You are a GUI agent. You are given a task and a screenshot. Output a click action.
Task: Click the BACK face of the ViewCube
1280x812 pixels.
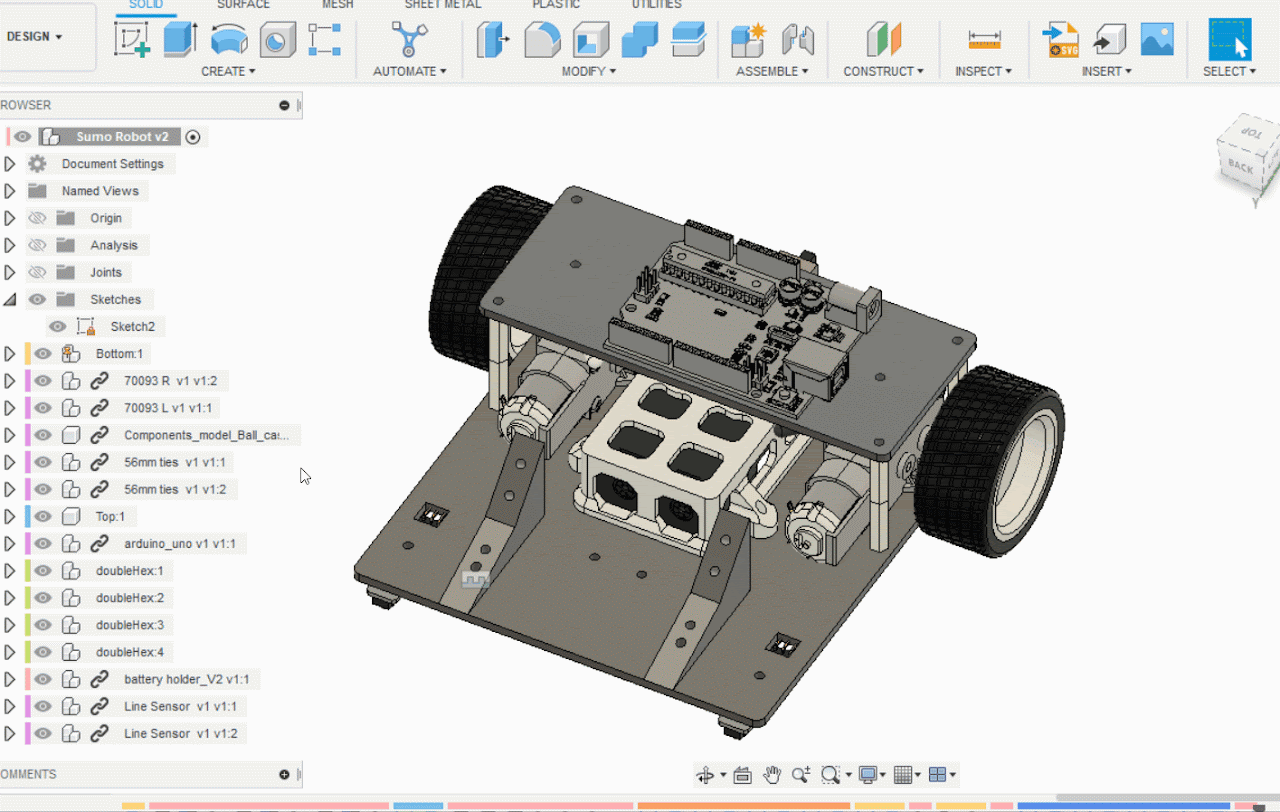pos(1240,167)
